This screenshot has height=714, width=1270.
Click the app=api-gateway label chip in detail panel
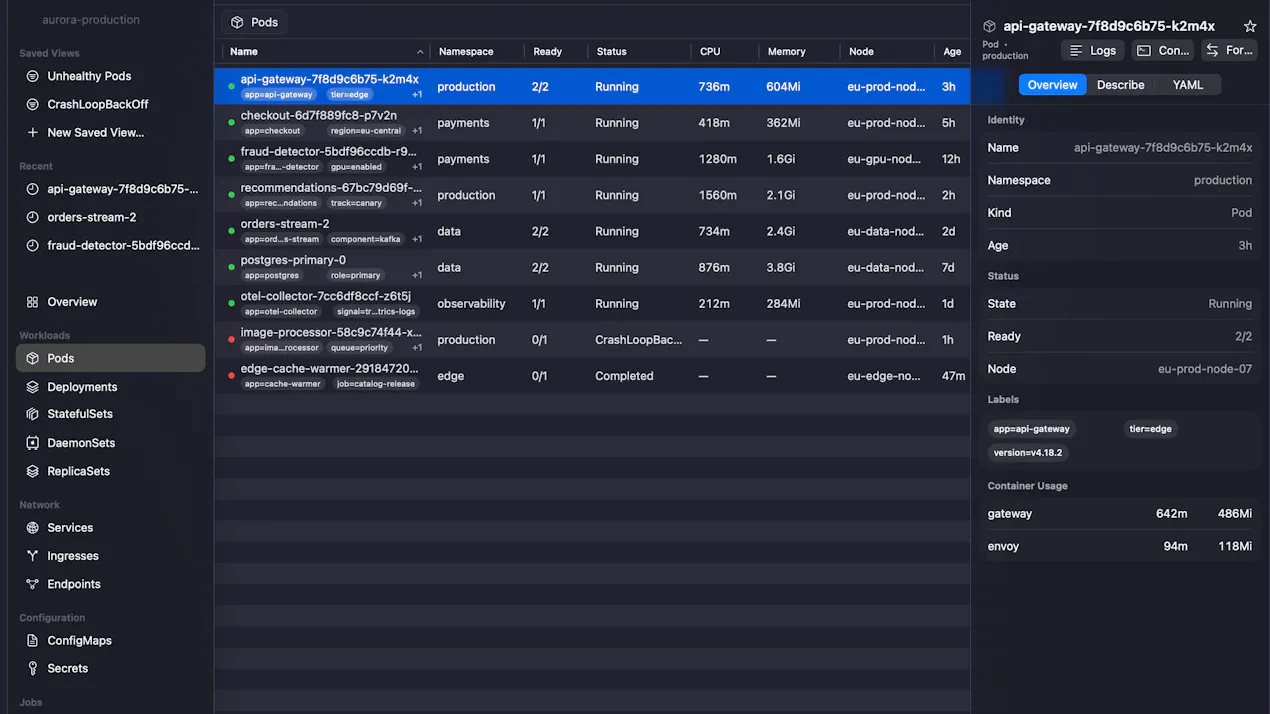click(x=1031, y=429)
